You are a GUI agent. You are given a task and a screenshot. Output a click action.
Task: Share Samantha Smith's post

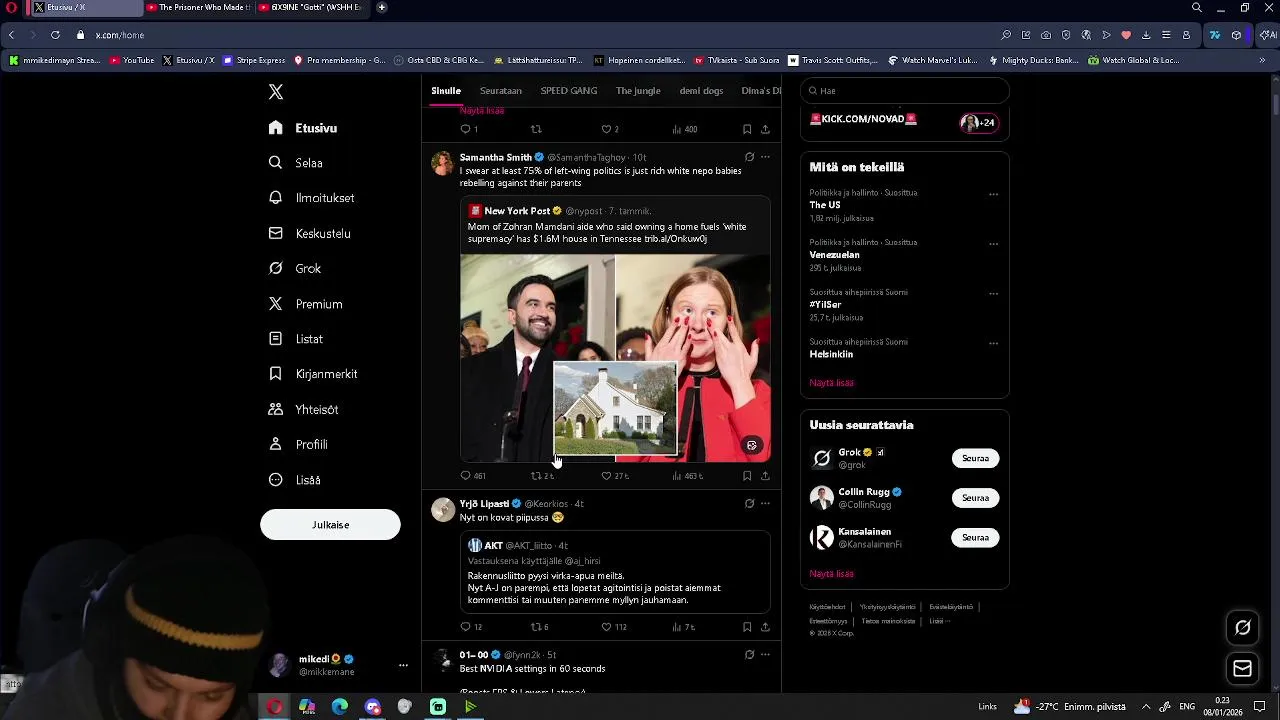[x=765, y=476]
